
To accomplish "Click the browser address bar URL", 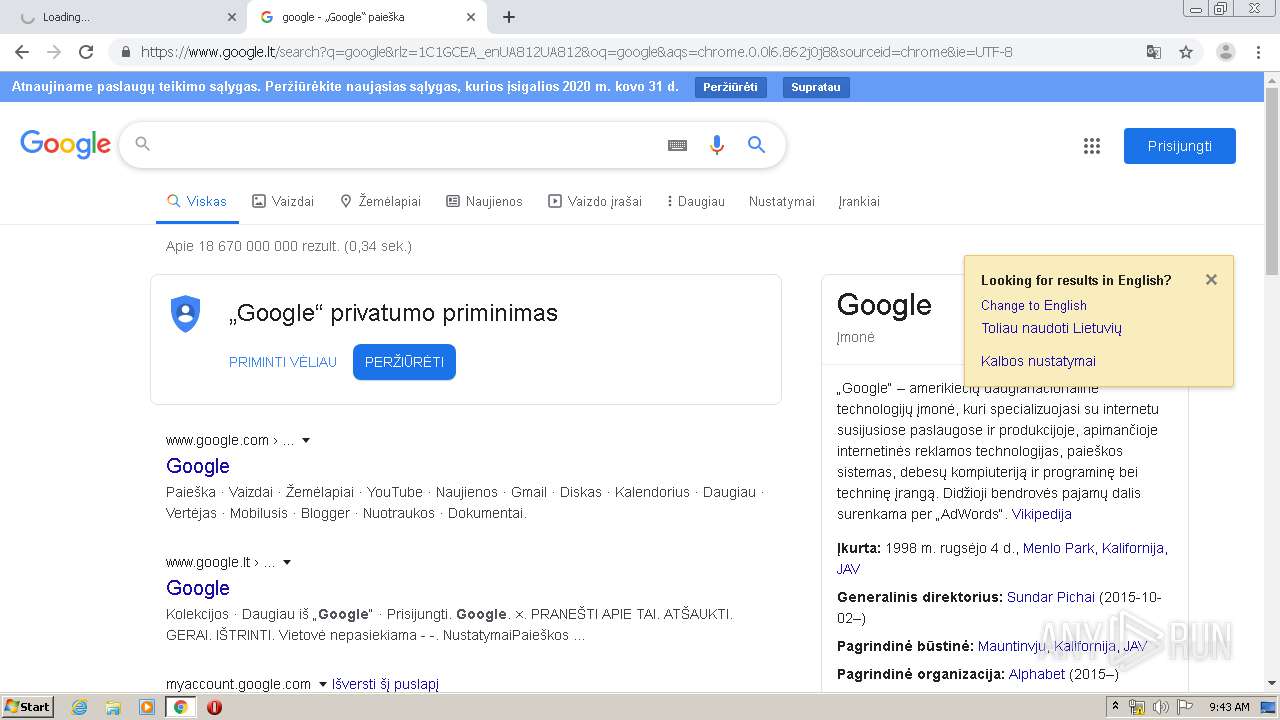I will pyautogui.click(x=576, y=52).
